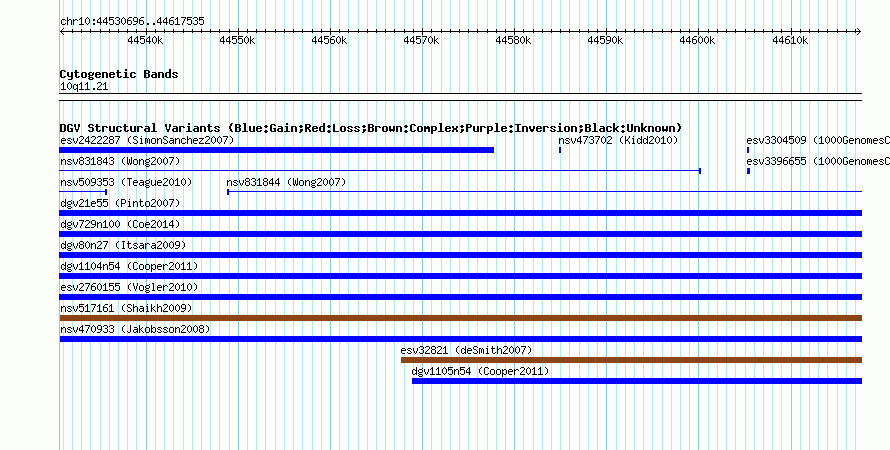Click dgv80n27 (Itsara2009) label
The width and height of the screenshot is (890, 450).
pyautogui.click(x=123, y=245)
